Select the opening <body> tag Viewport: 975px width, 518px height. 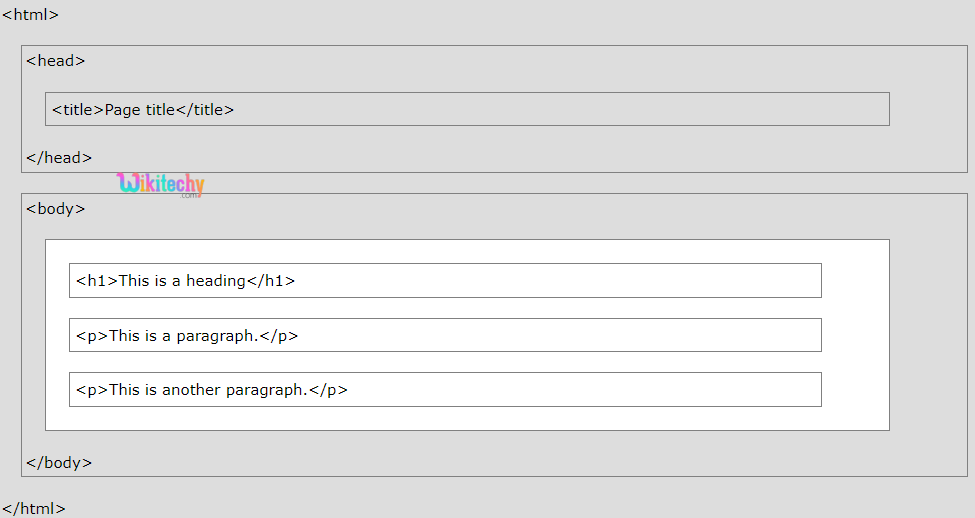[x=56, y=209]
